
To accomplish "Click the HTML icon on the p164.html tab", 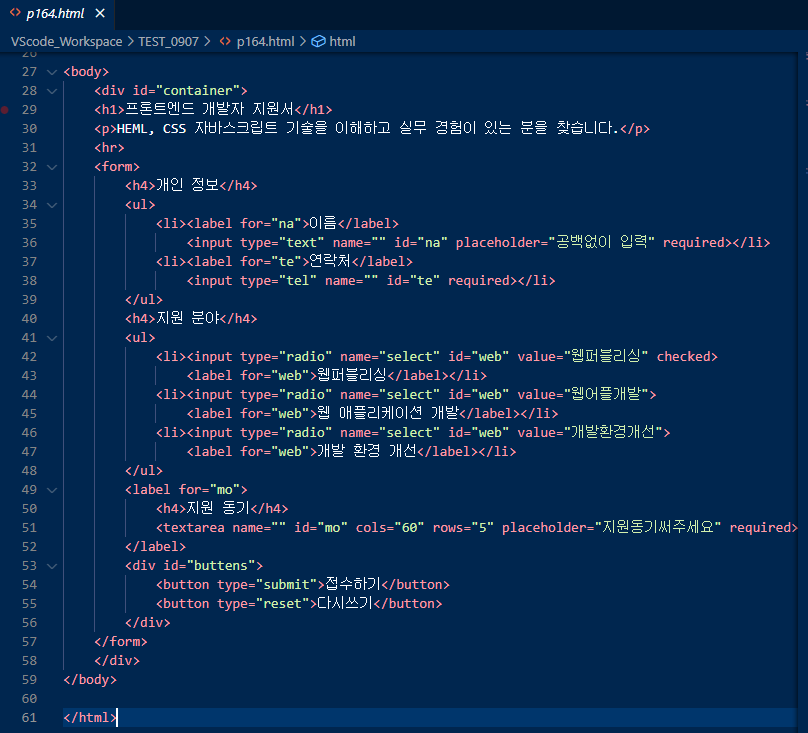I will pos(16,14).
